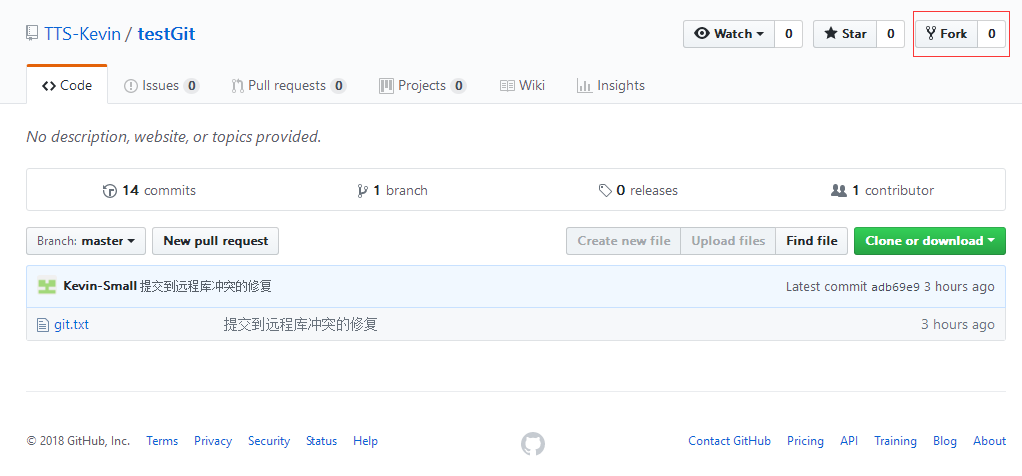Click the GitHub Octocat footer logo
The width and height of the screenshot is (1022, 476).
point(533,444)
